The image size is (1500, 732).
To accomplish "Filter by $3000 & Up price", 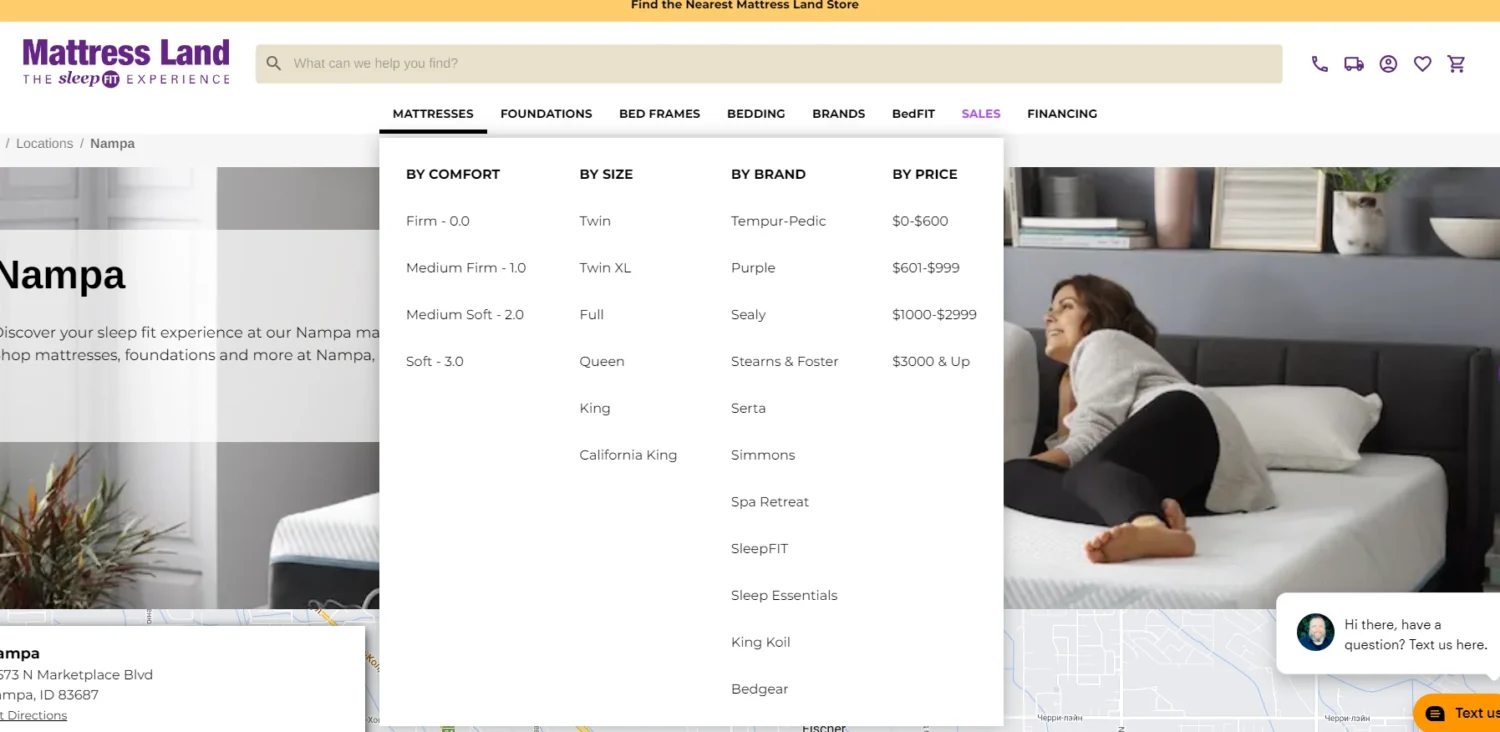I will tap(931, 362).
